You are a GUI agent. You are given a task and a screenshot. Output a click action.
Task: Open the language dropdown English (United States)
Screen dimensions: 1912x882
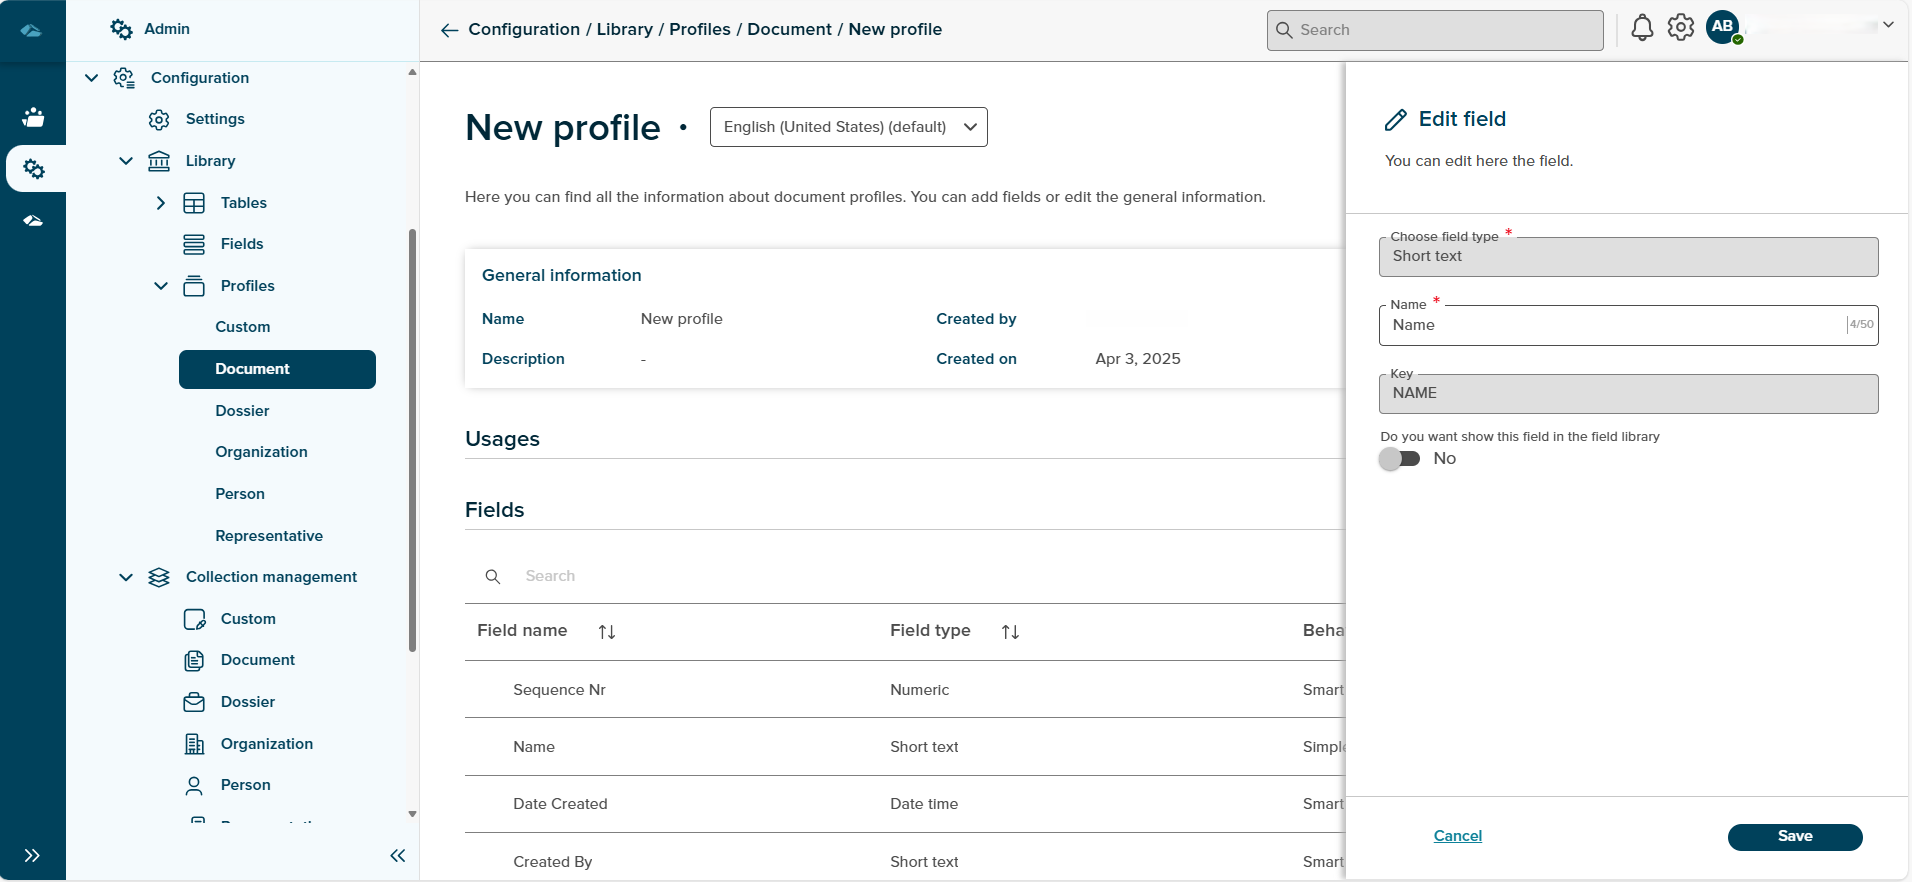point(848,127)
